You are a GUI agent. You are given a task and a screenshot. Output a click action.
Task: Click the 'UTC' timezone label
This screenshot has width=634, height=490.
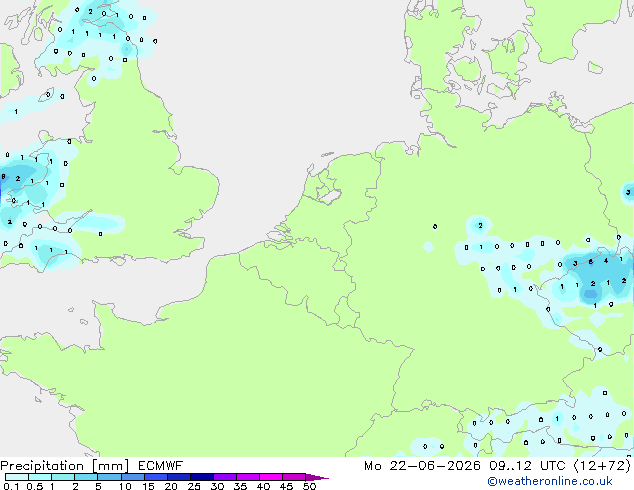pyautogui.click(x=553, y=466)
